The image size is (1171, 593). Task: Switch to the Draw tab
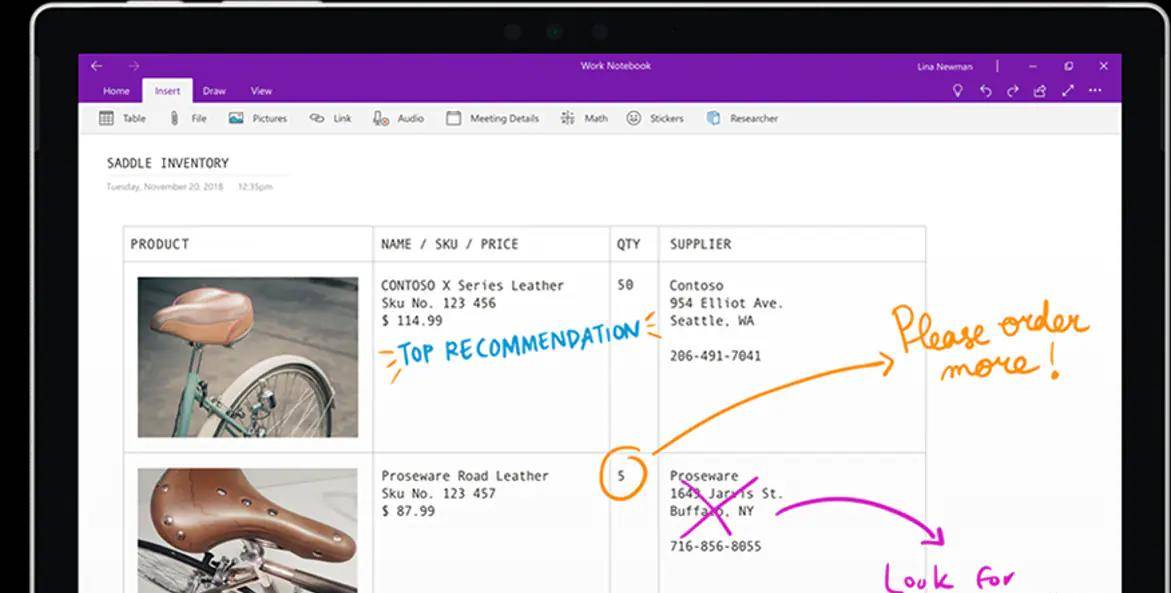click(x=214, y=91)
